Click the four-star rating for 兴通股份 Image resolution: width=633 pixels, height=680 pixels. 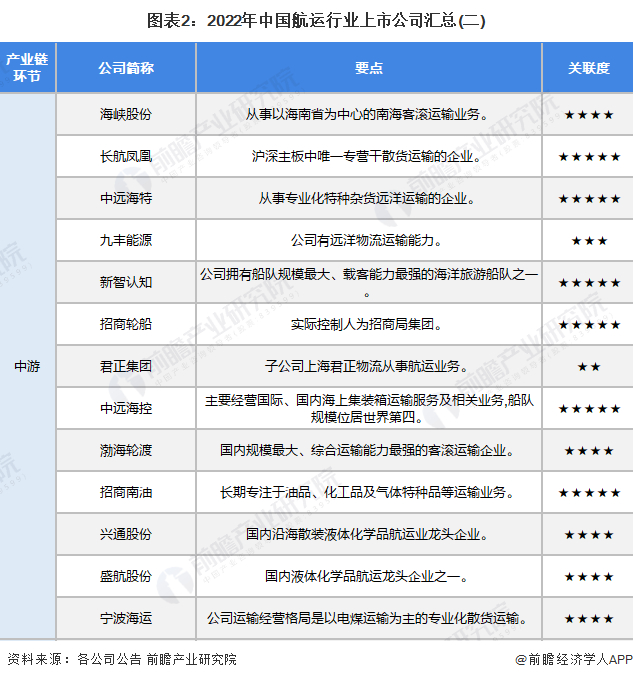pos(589,535)
